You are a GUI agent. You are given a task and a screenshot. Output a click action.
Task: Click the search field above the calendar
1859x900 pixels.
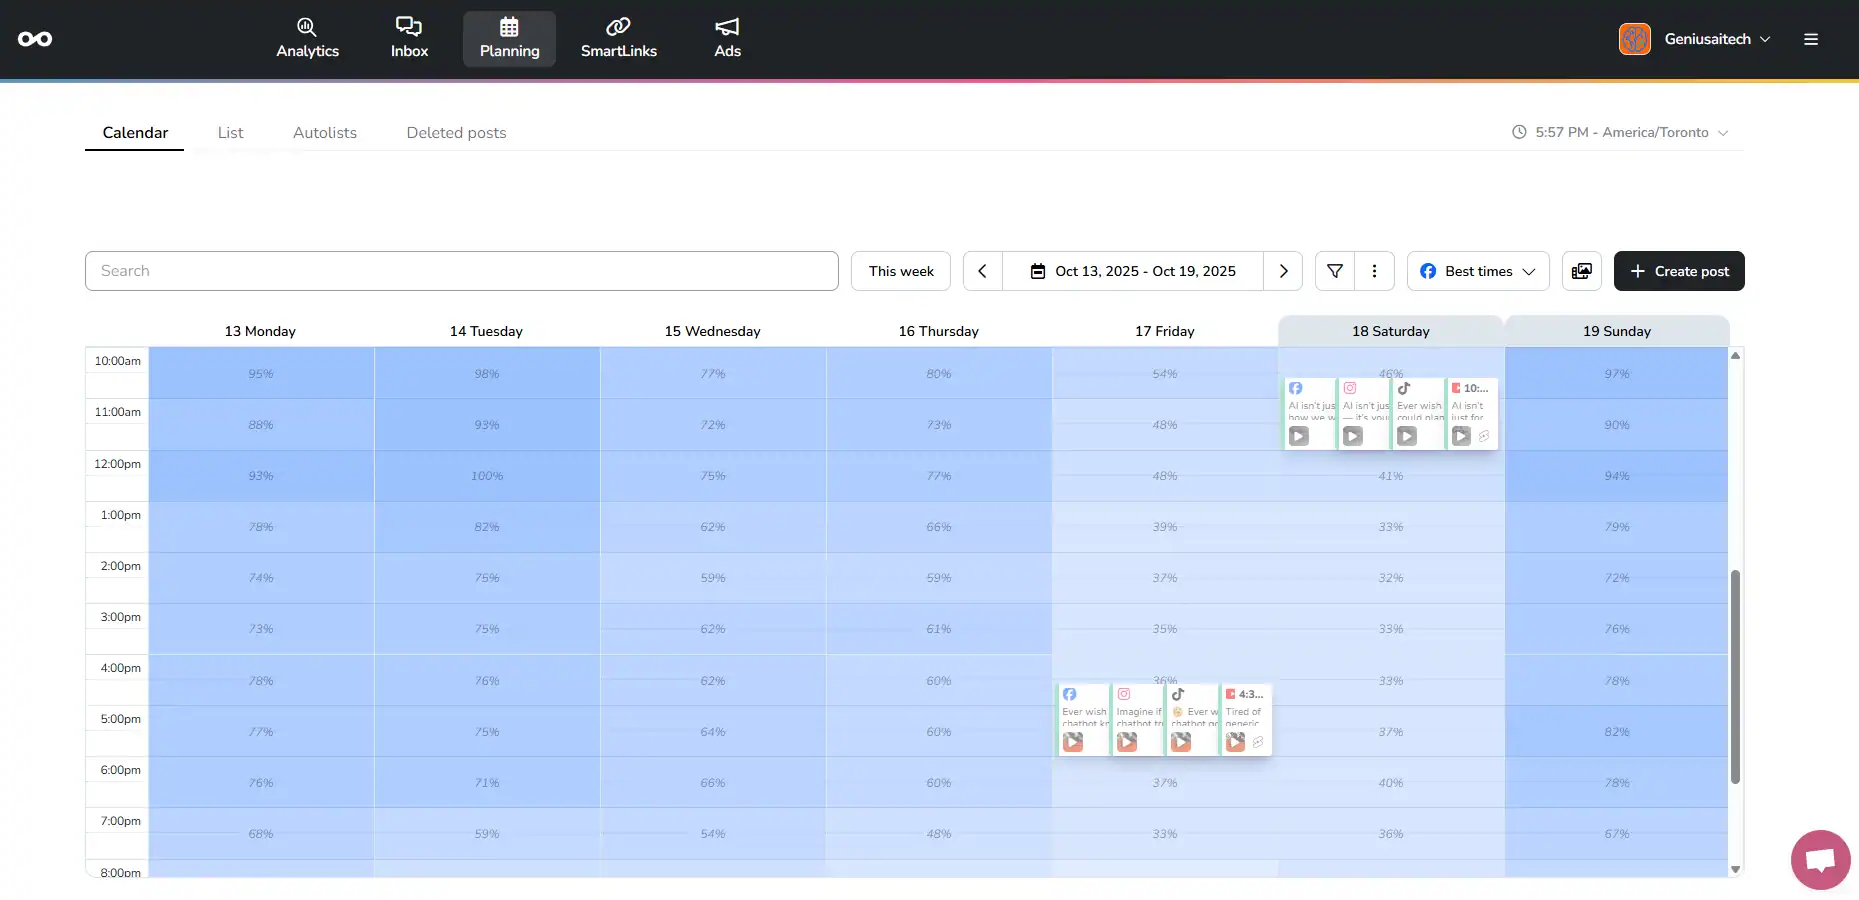(x=461, y=271)
